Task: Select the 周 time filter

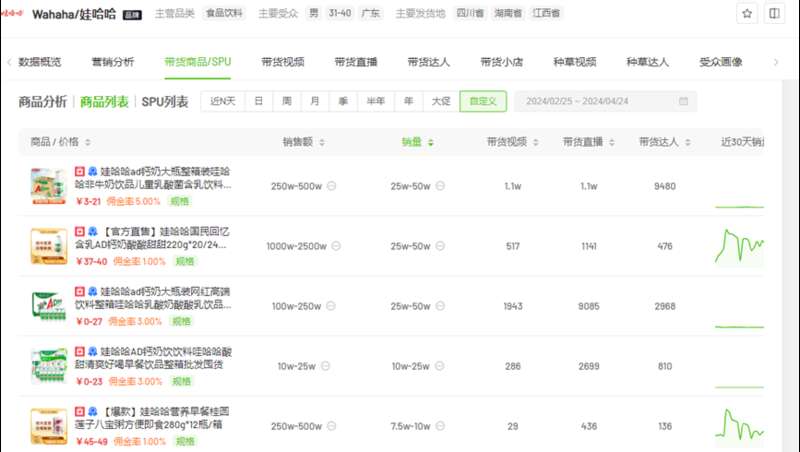Action: pos(287,101)
